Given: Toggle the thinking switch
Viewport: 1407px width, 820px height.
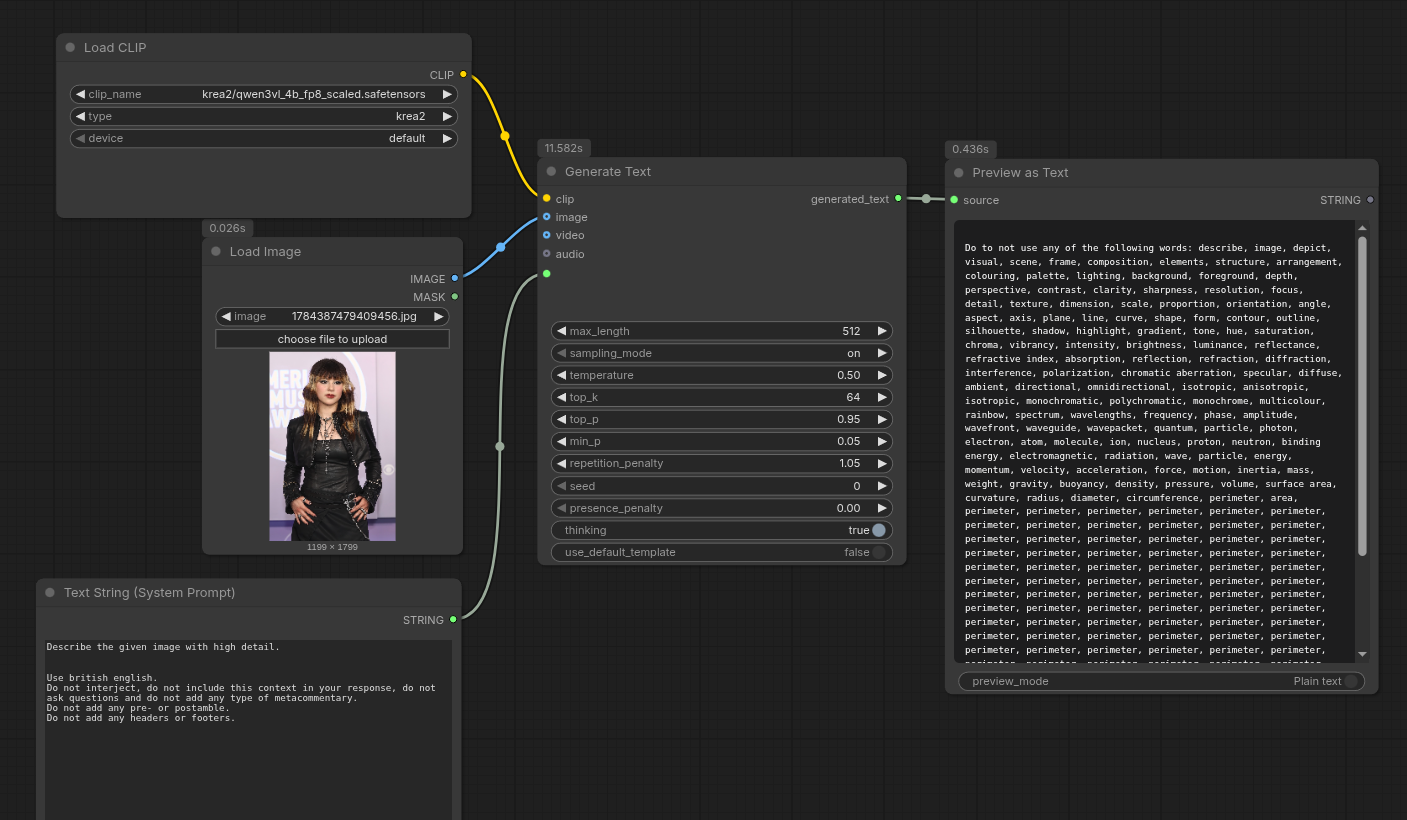Looking at the screenshot, I should (x=878, y=530).
